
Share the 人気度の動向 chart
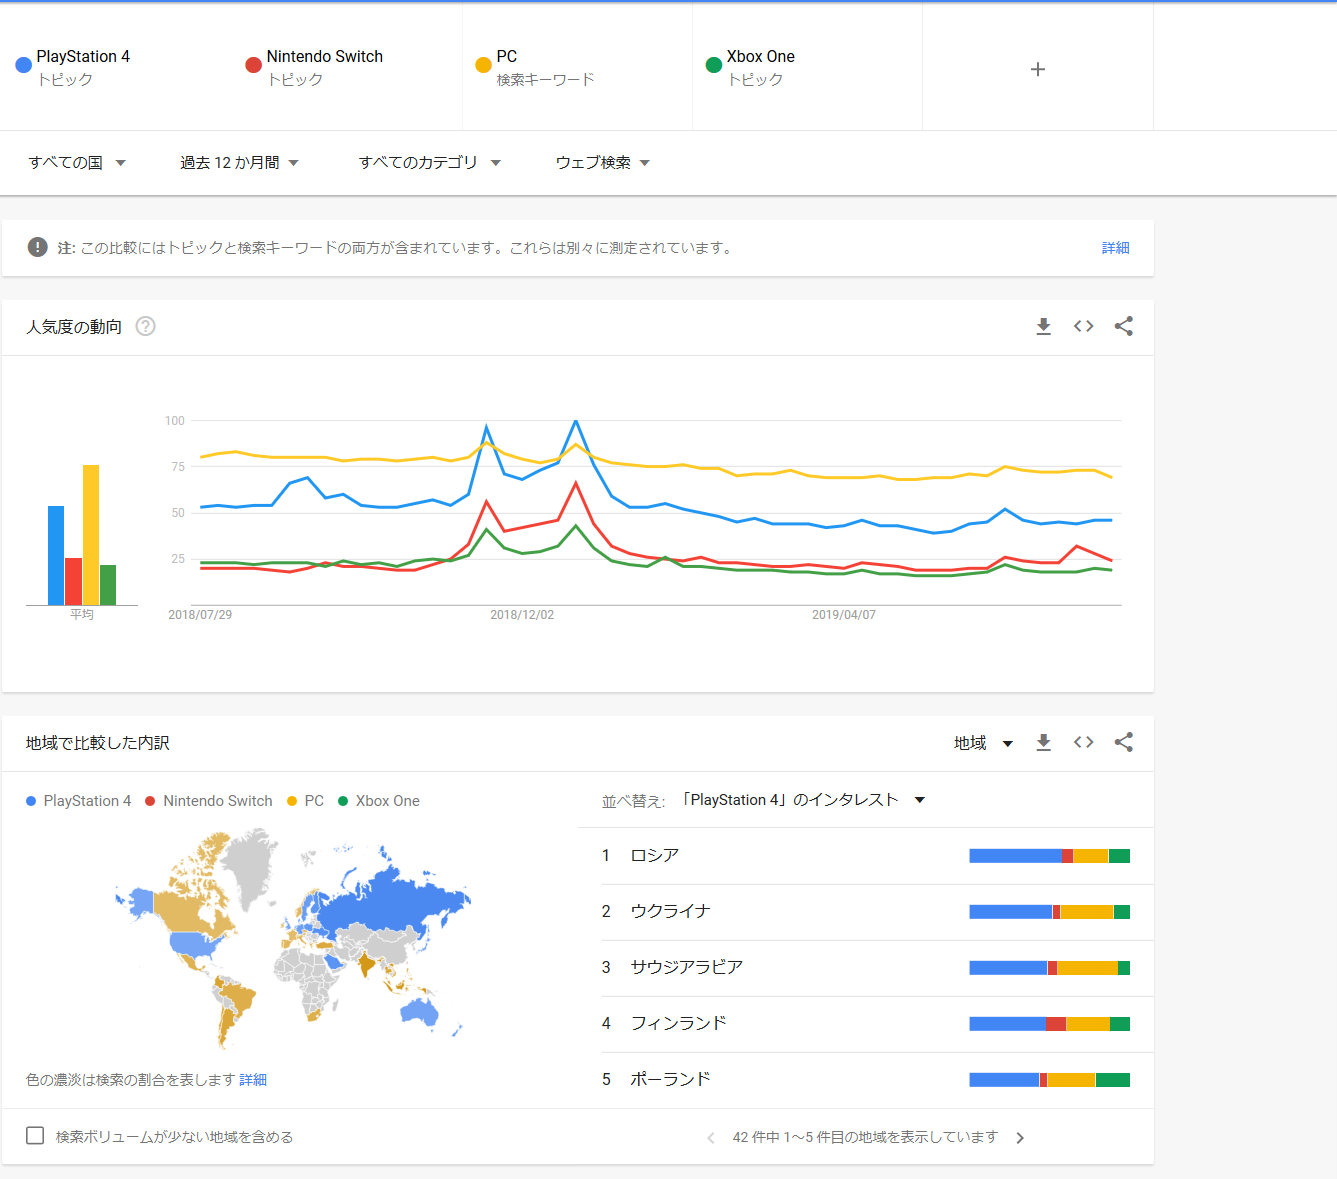coord(1123,326)
